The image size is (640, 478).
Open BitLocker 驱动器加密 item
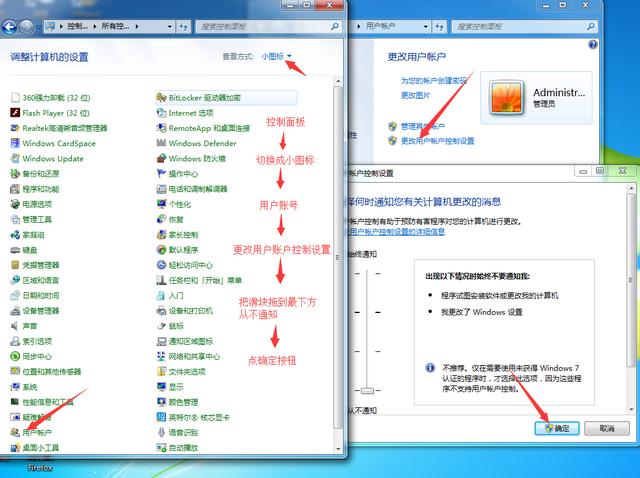161,97
